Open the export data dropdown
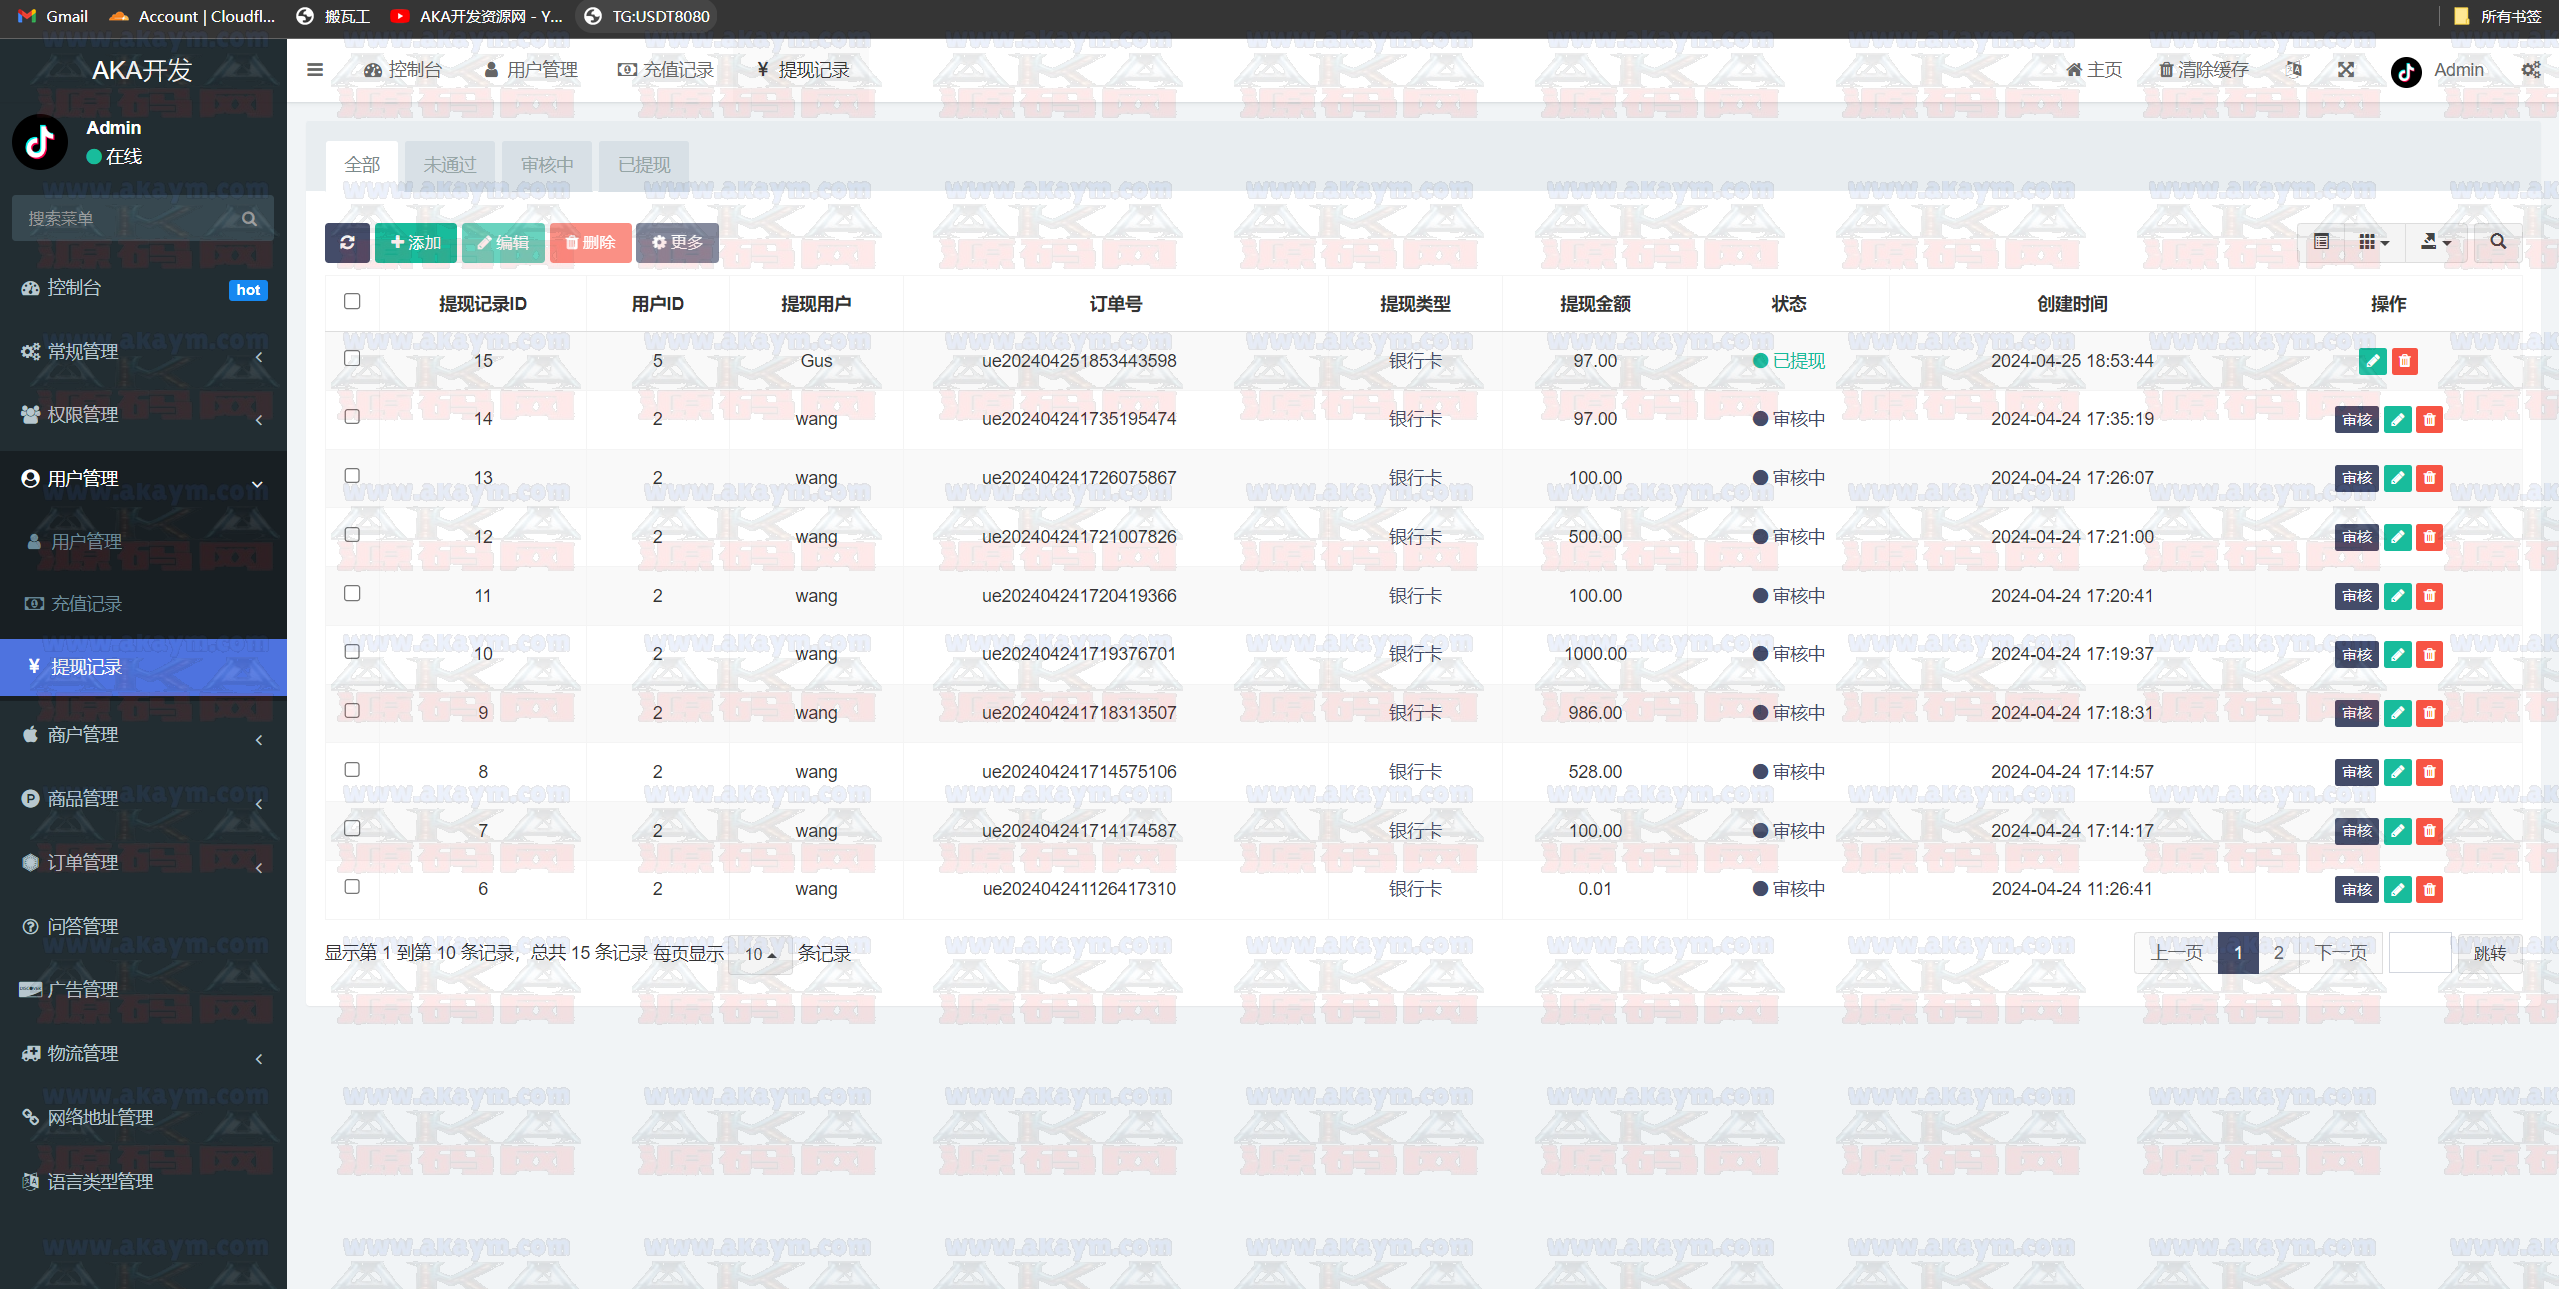This screenshot has width=2559, height=1289. coord(2435,242)
